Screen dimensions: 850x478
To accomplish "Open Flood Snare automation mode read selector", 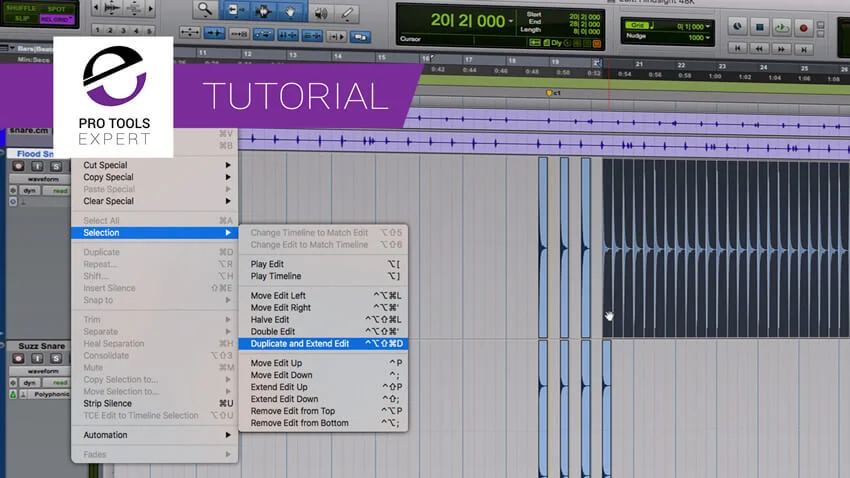I will (x=57, y=191).
